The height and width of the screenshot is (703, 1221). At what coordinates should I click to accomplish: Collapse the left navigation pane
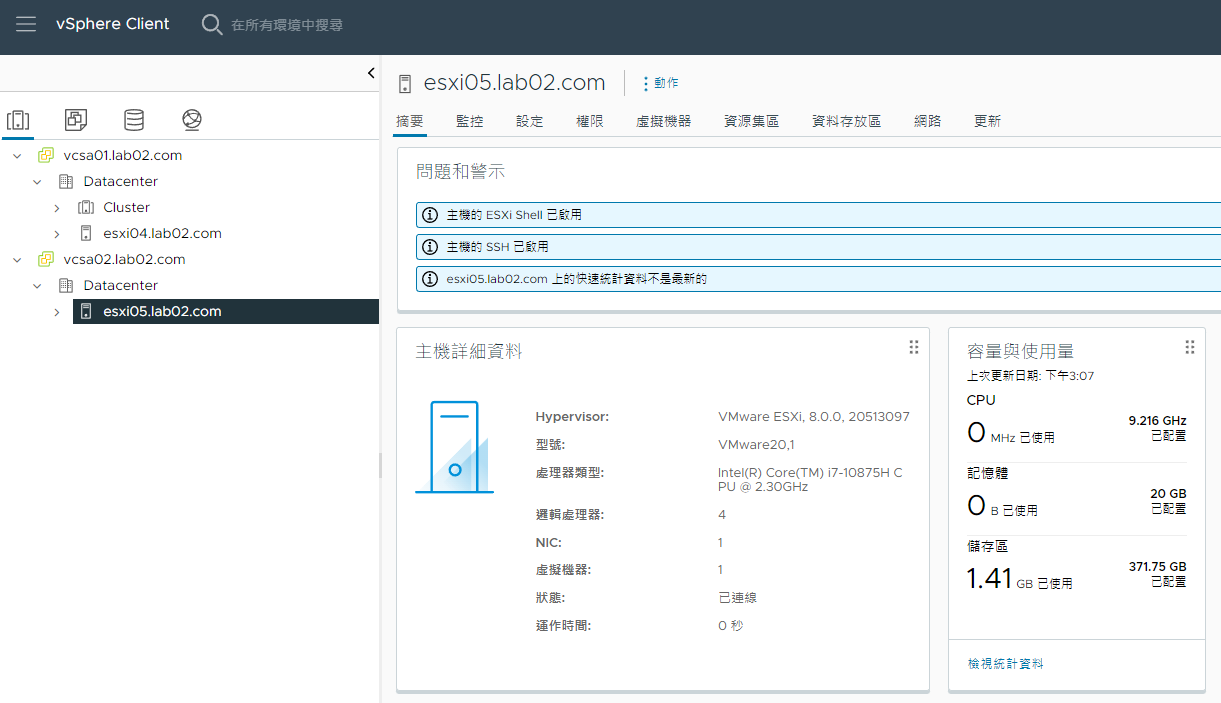[371, 73]
